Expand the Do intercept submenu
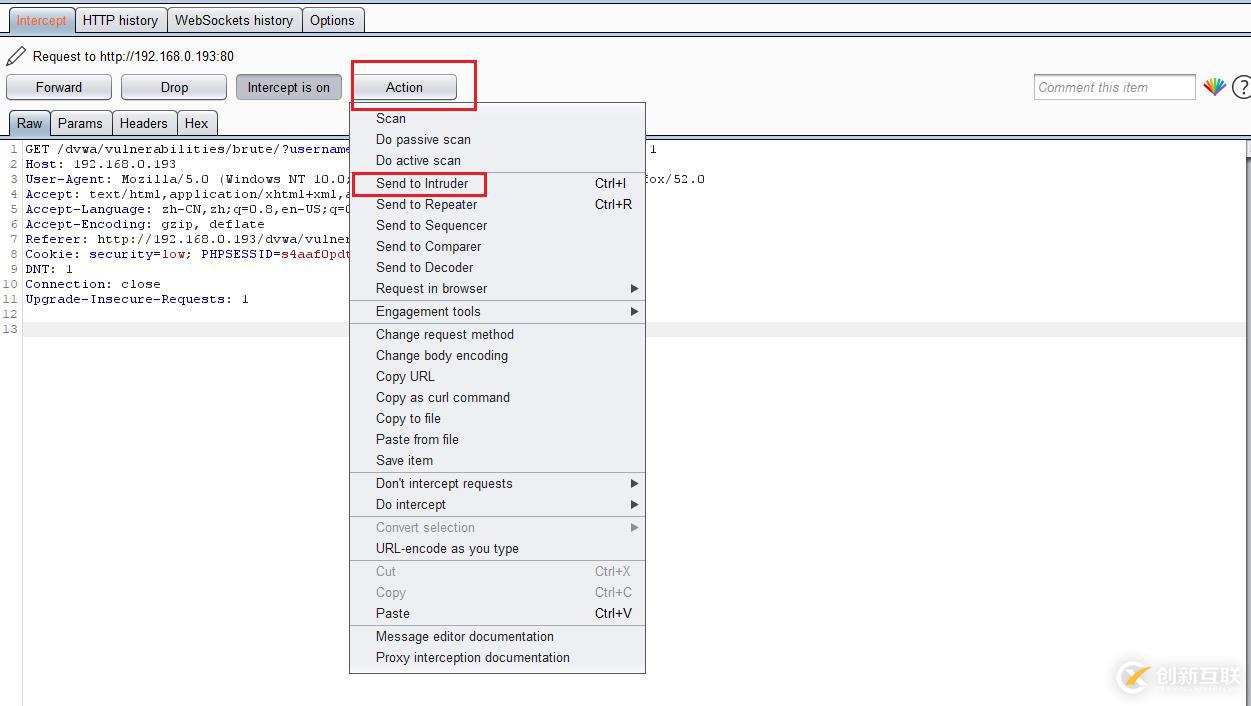The width and height of the screenshot is (1251, 706). [x=497, y=504]
